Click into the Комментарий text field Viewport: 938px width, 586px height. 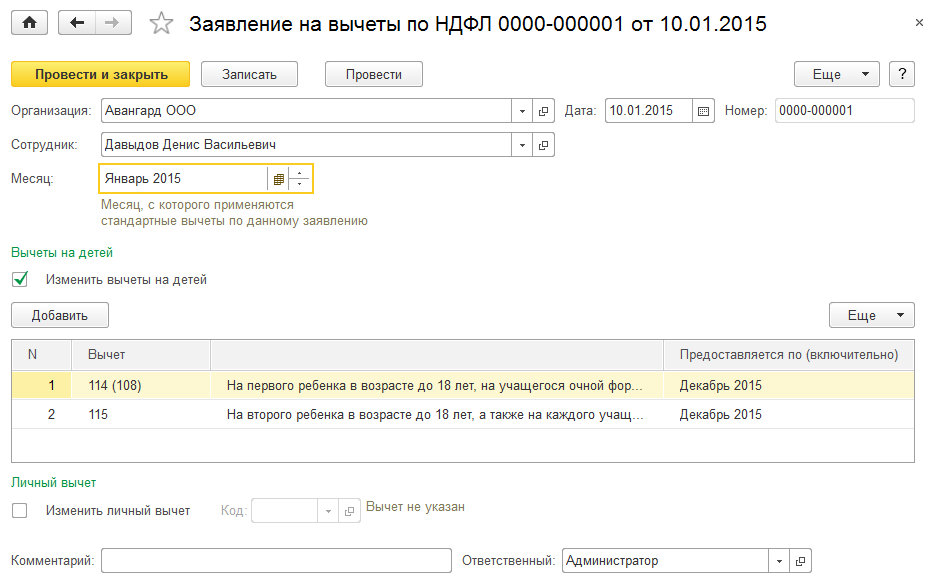tap(276, 561)
